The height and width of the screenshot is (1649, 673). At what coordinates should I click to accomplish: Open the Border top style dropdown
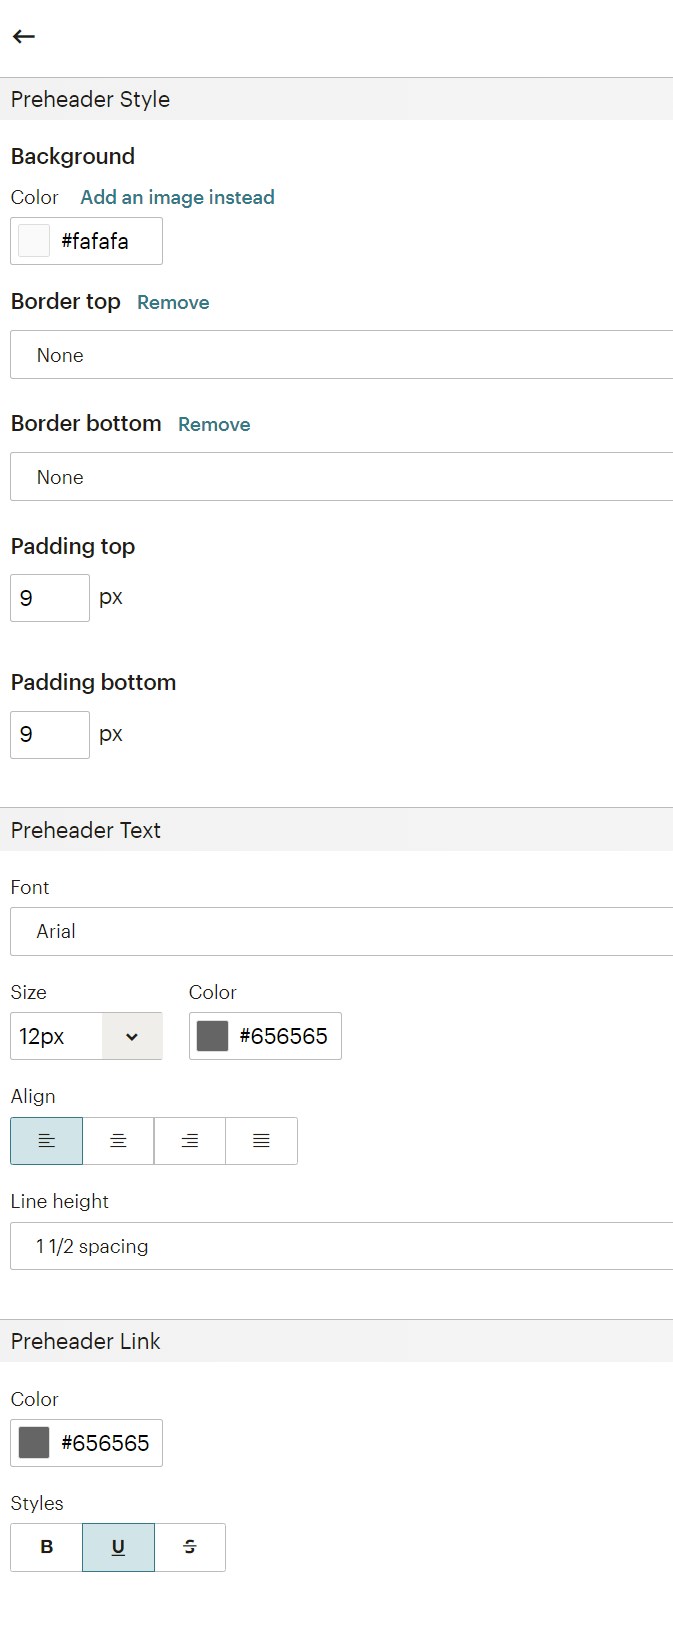(x=340, y=355)
